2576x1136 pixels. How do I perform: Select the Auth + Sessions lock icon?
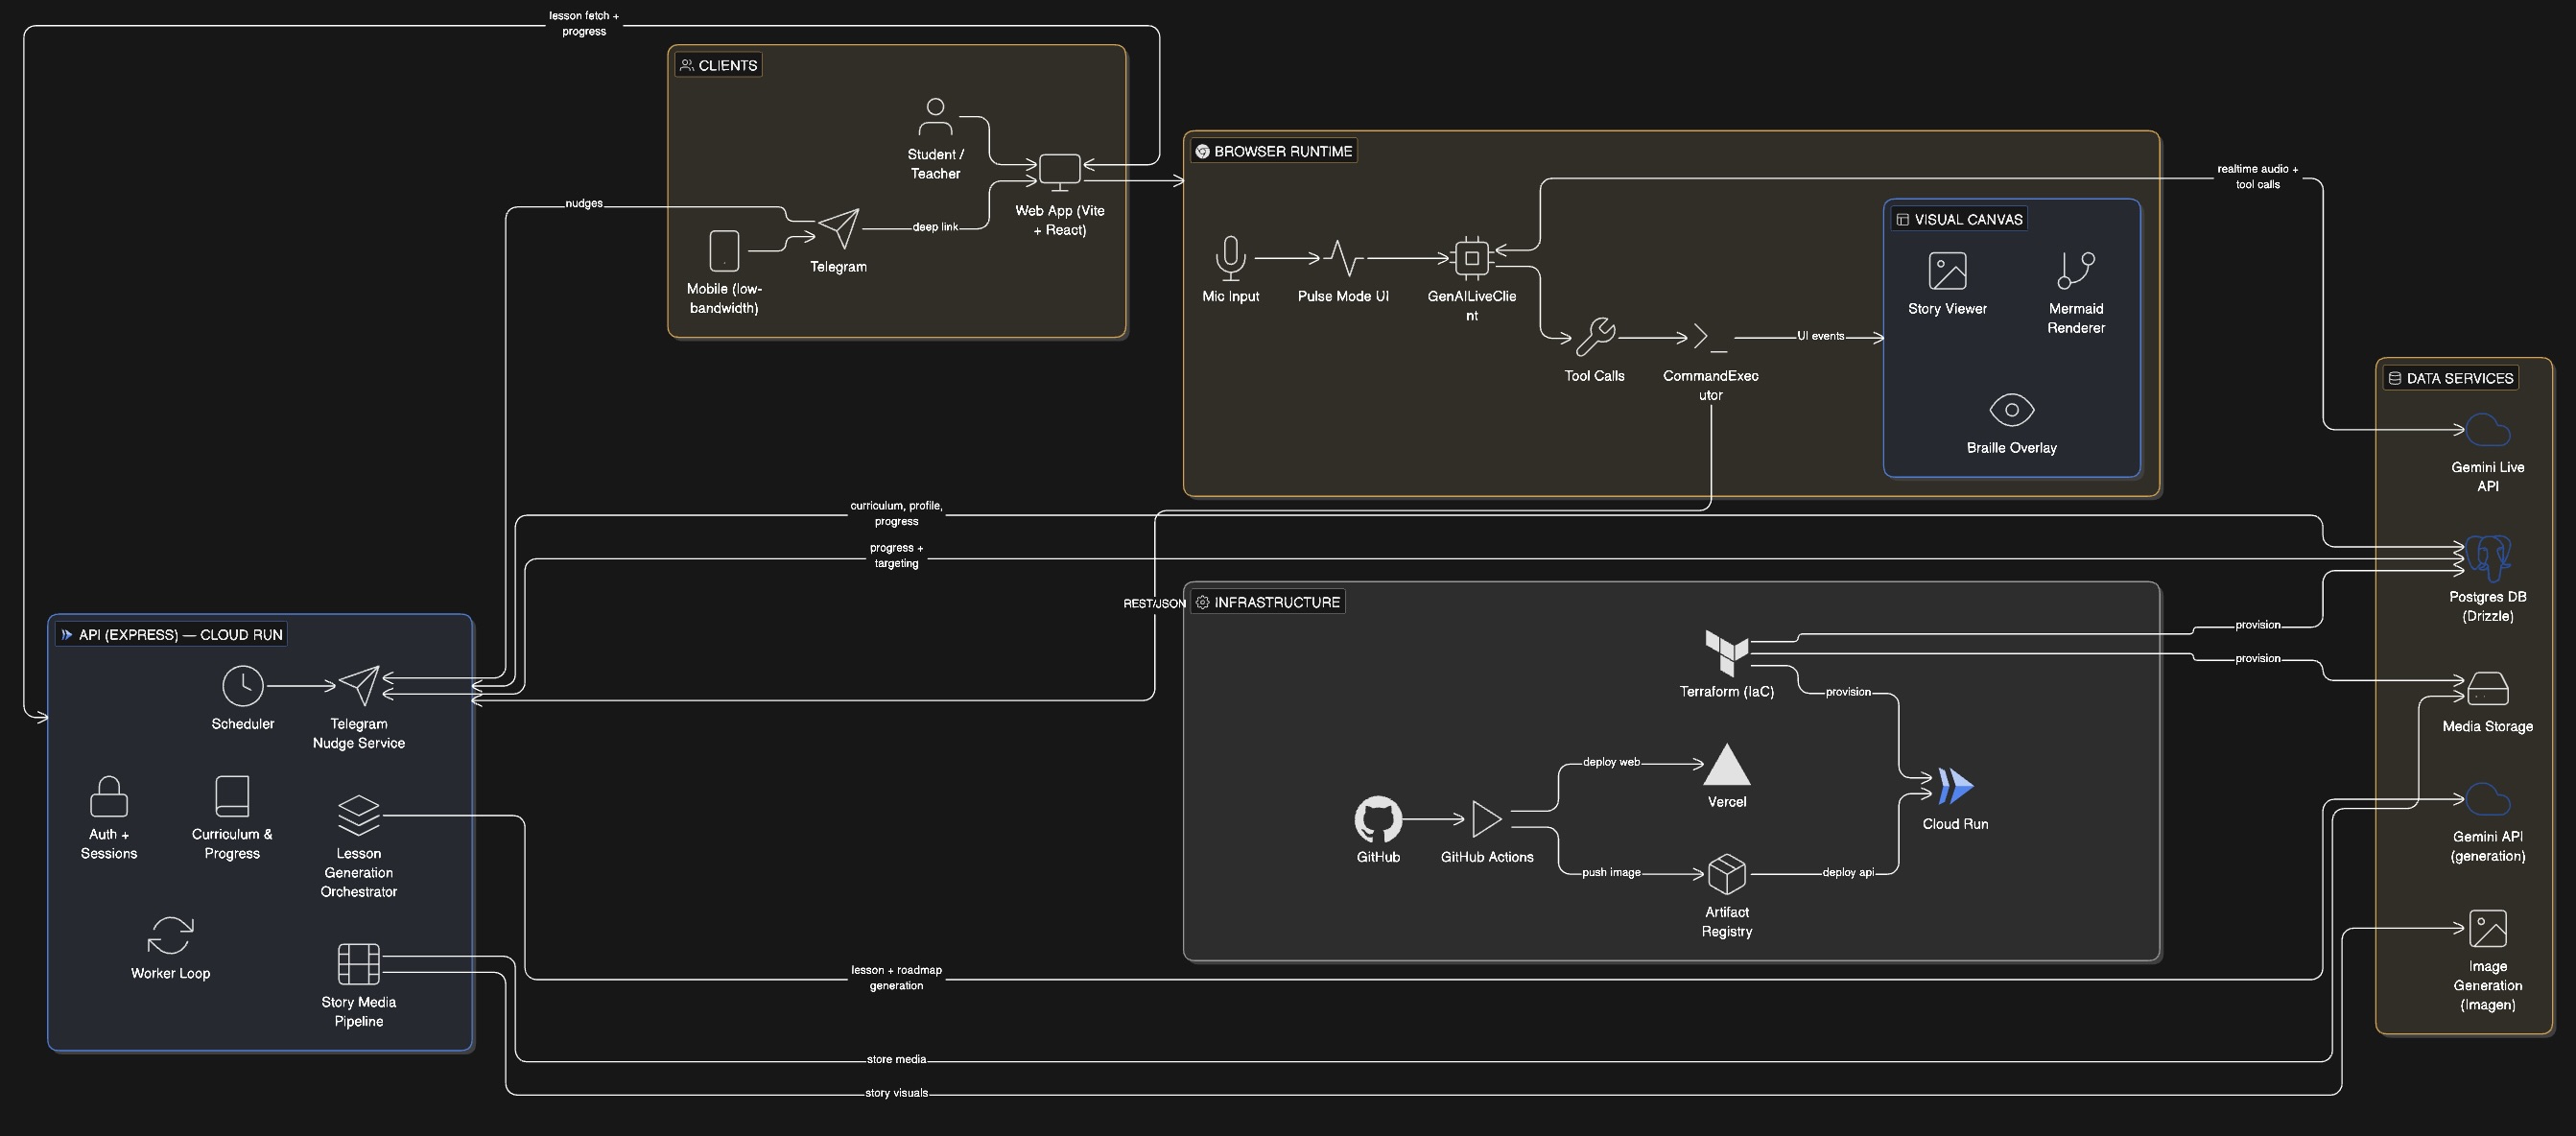pos(108,797)
